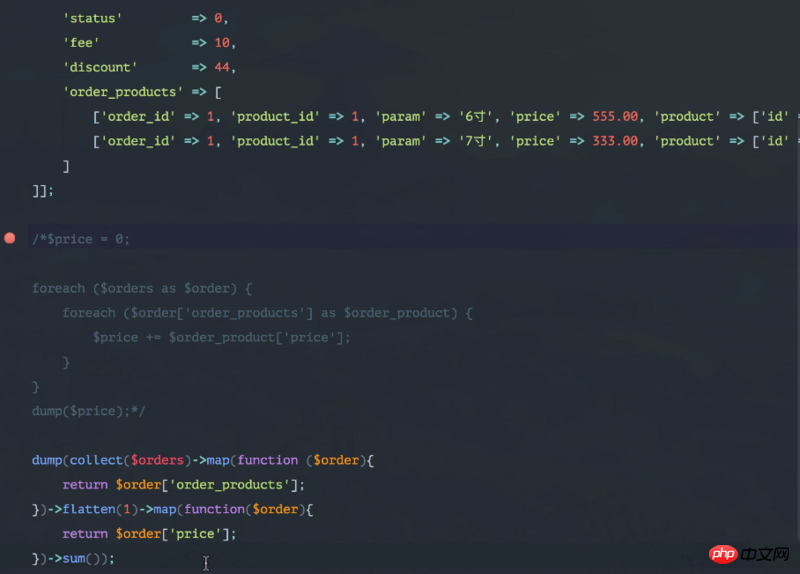
Task: Click the 'status' array key
Action: [x=92, y=18]
